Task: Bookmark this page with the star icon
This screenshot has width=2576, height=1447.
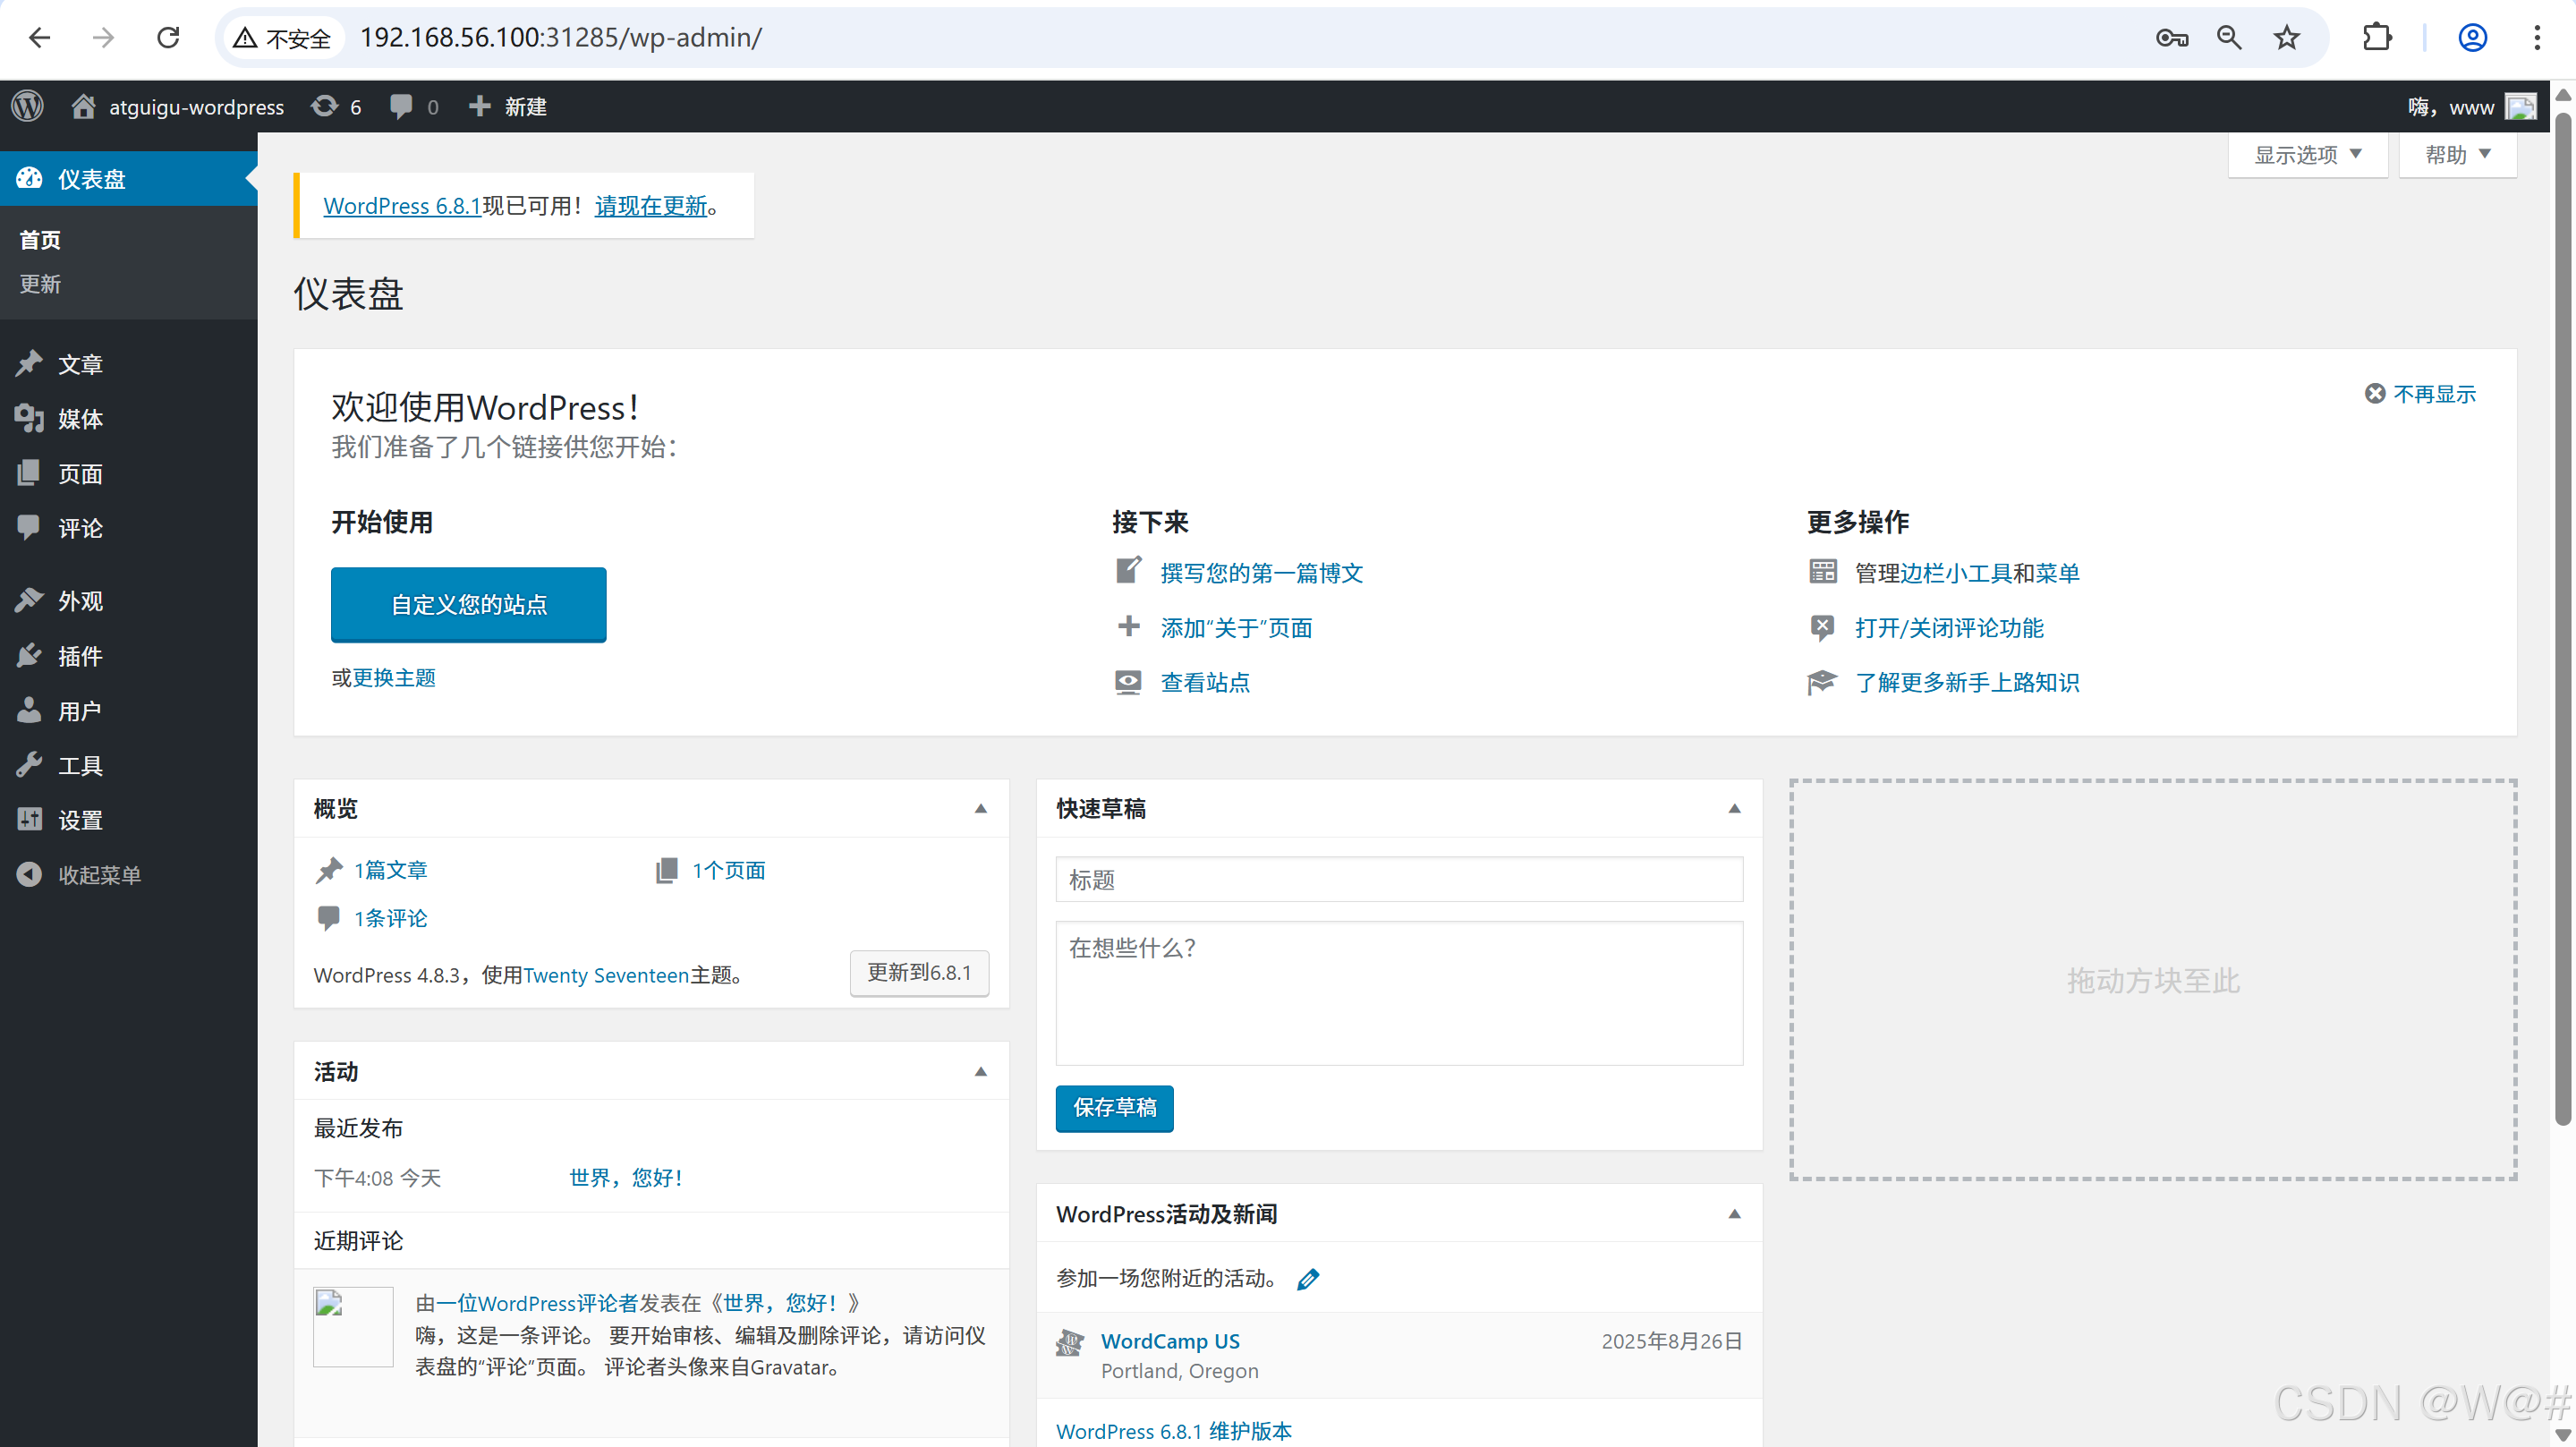Action: click(2287, 38)
